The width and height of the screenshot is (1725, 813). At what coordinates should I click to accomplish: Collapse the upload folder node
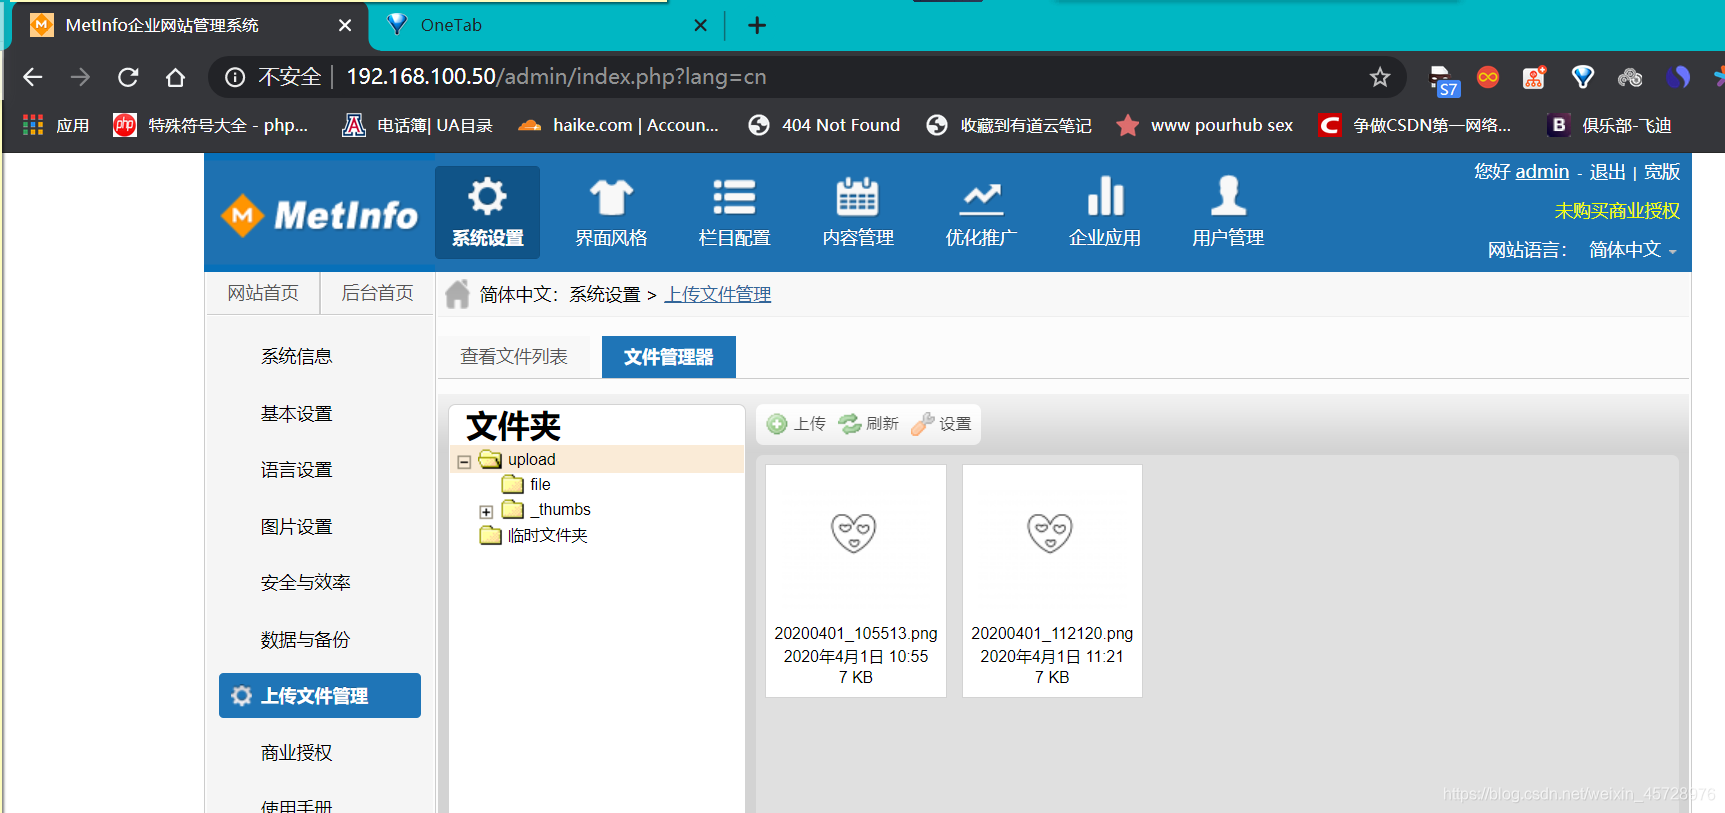point(464,462)
